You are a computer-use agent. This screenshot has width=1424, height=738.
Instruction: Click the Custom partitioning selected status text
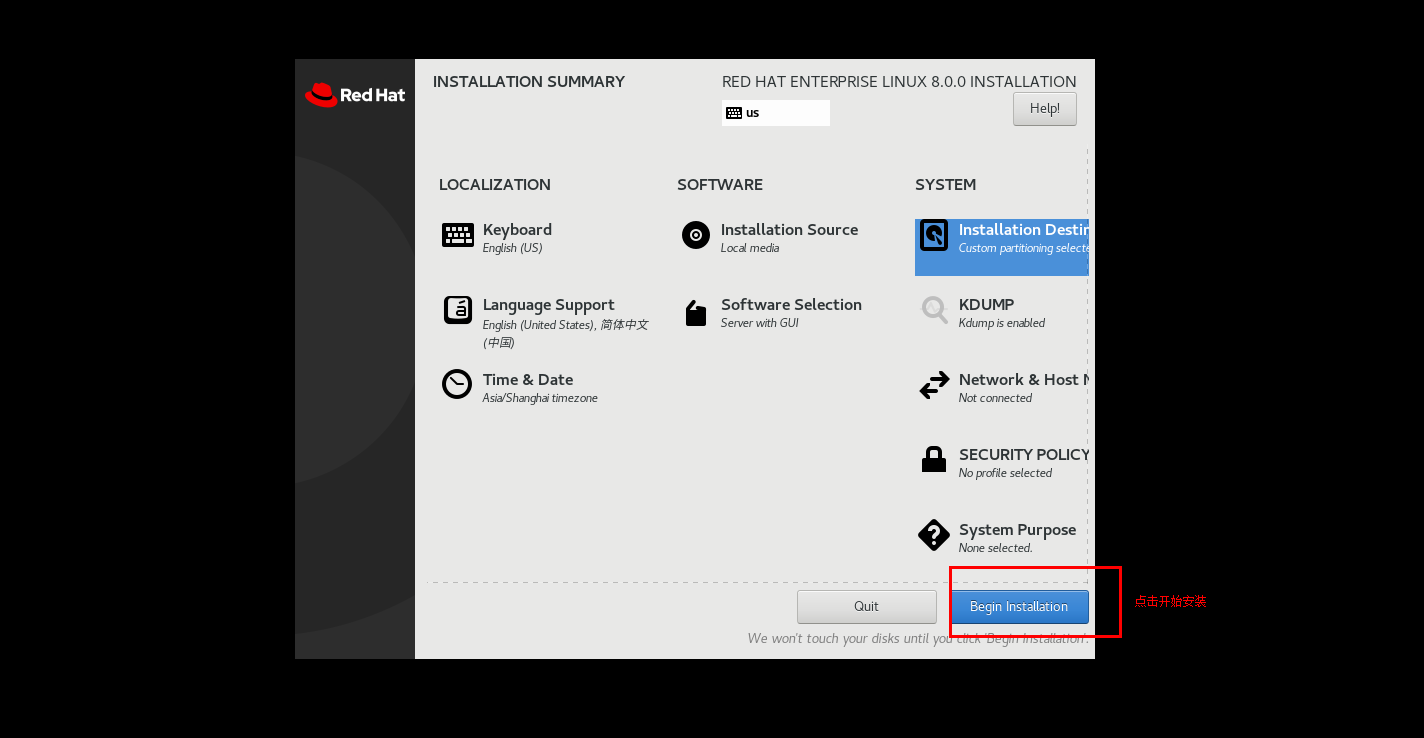[1023, 248]
